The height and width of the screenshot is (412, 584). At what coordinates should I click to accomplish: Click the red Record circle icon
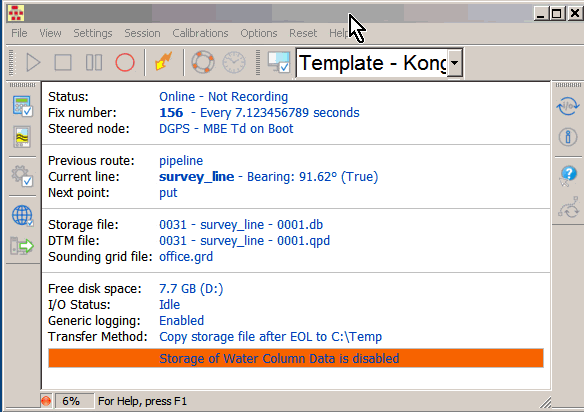pyautogui.click(x=125, y=62)
